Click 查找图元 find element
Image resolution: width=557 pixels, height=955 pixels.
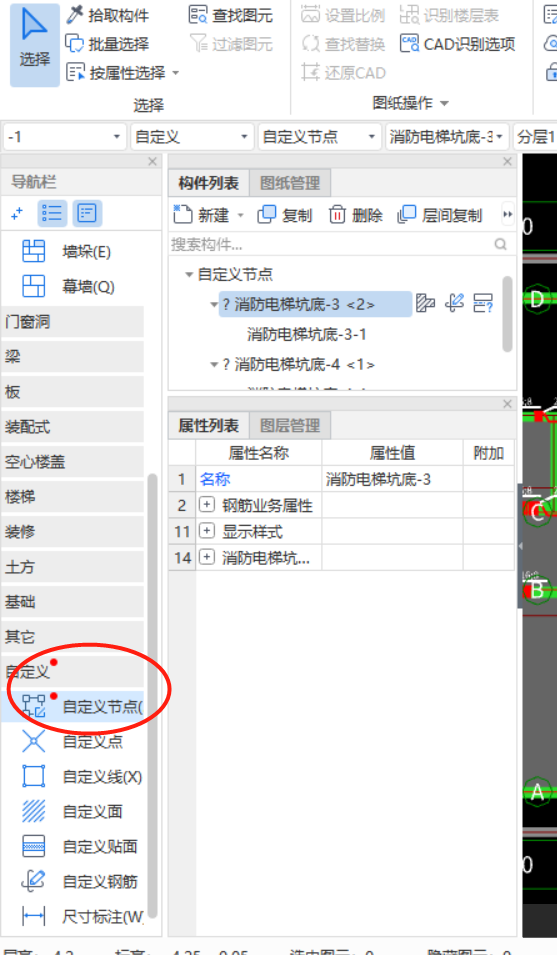(231, 15)
